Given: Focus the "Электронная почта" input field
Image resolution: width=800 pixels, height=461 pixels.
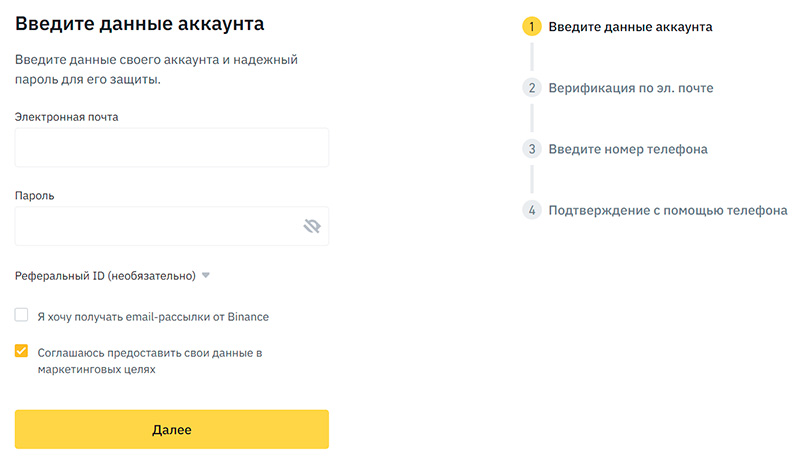Looking at the screenshot, I should (x=171, y=148).
